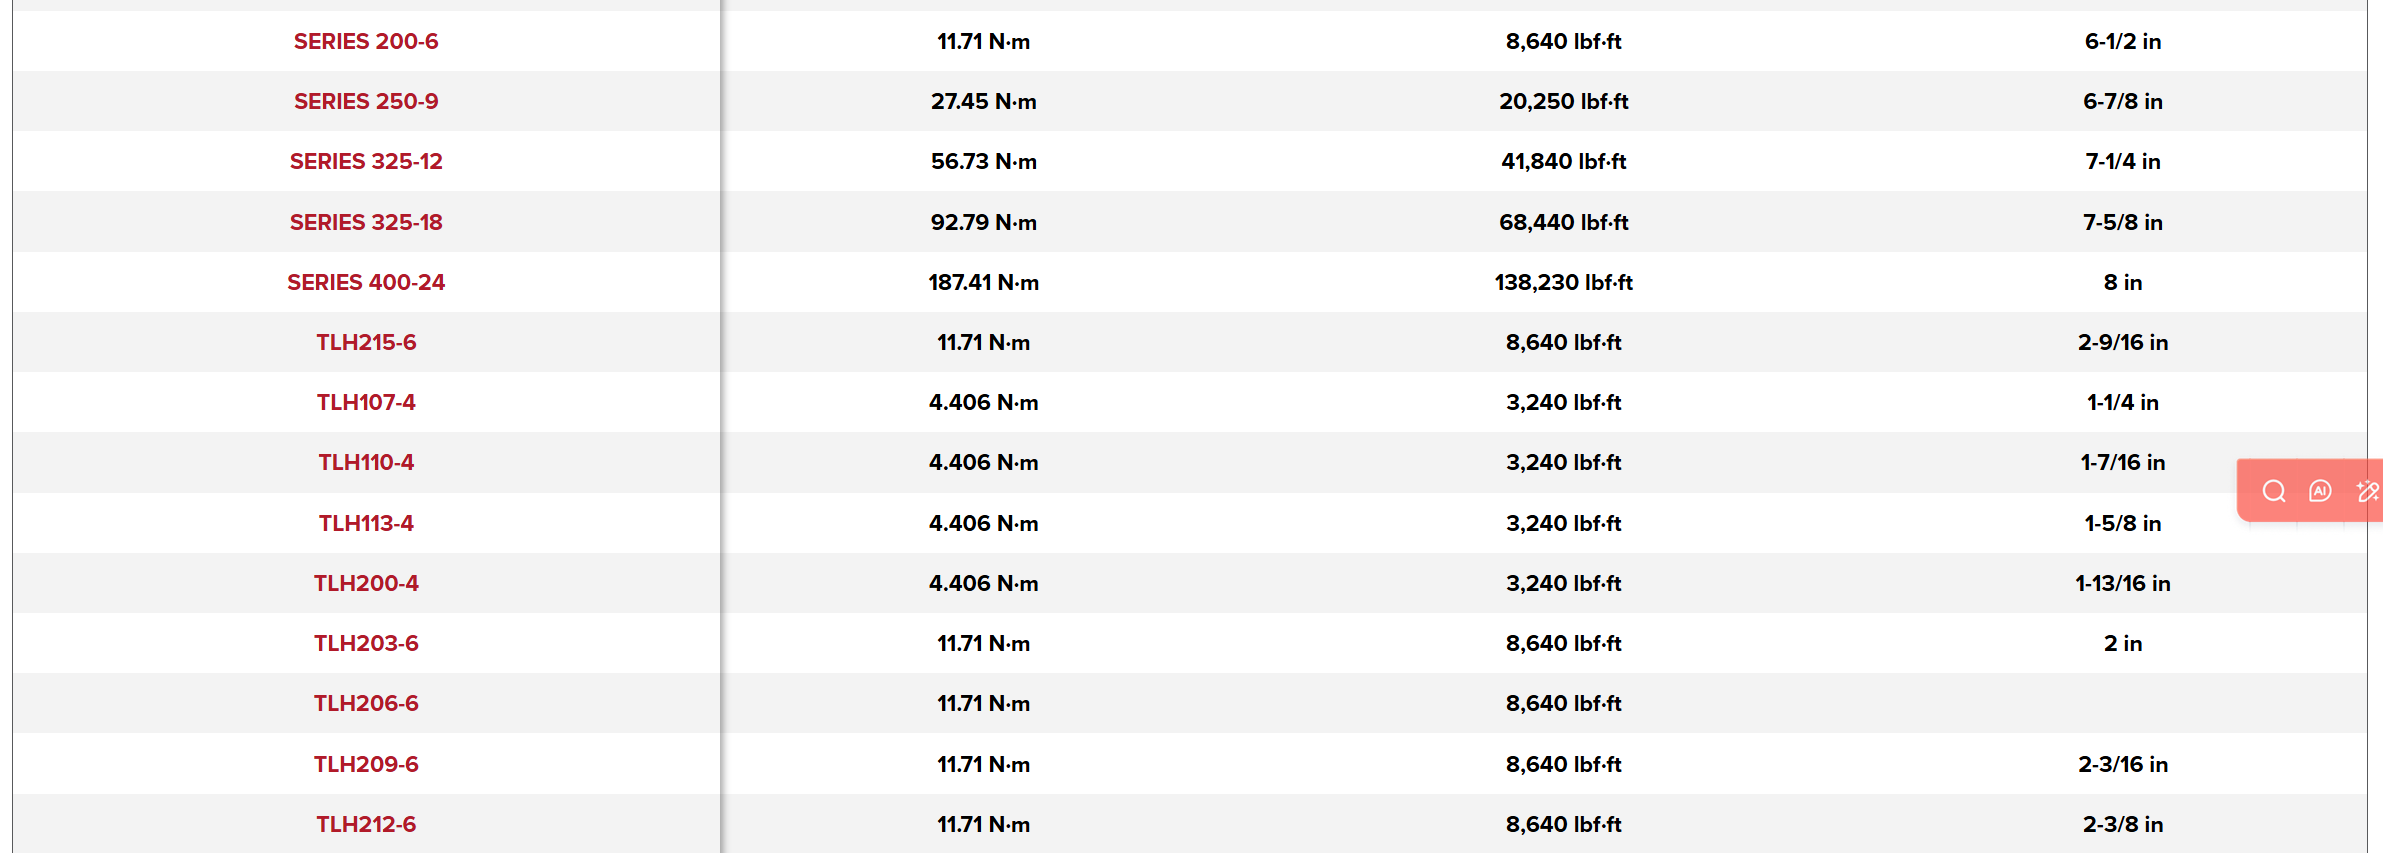Image resolution: width=2383 pixels, height=853 pixels.
Task: Open the SERIES 200-6 product link
Action: (366, 41)
